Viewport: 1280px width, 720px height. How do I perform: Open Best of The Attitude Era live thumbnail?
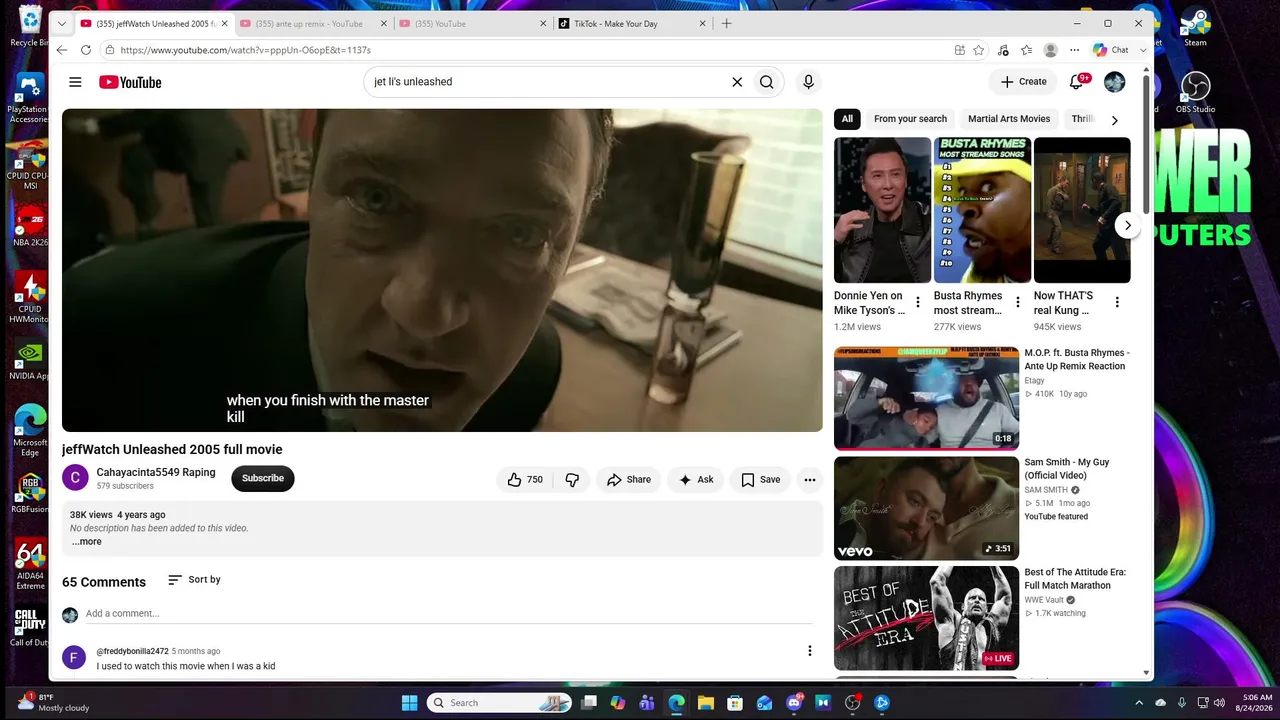[926, 618]
